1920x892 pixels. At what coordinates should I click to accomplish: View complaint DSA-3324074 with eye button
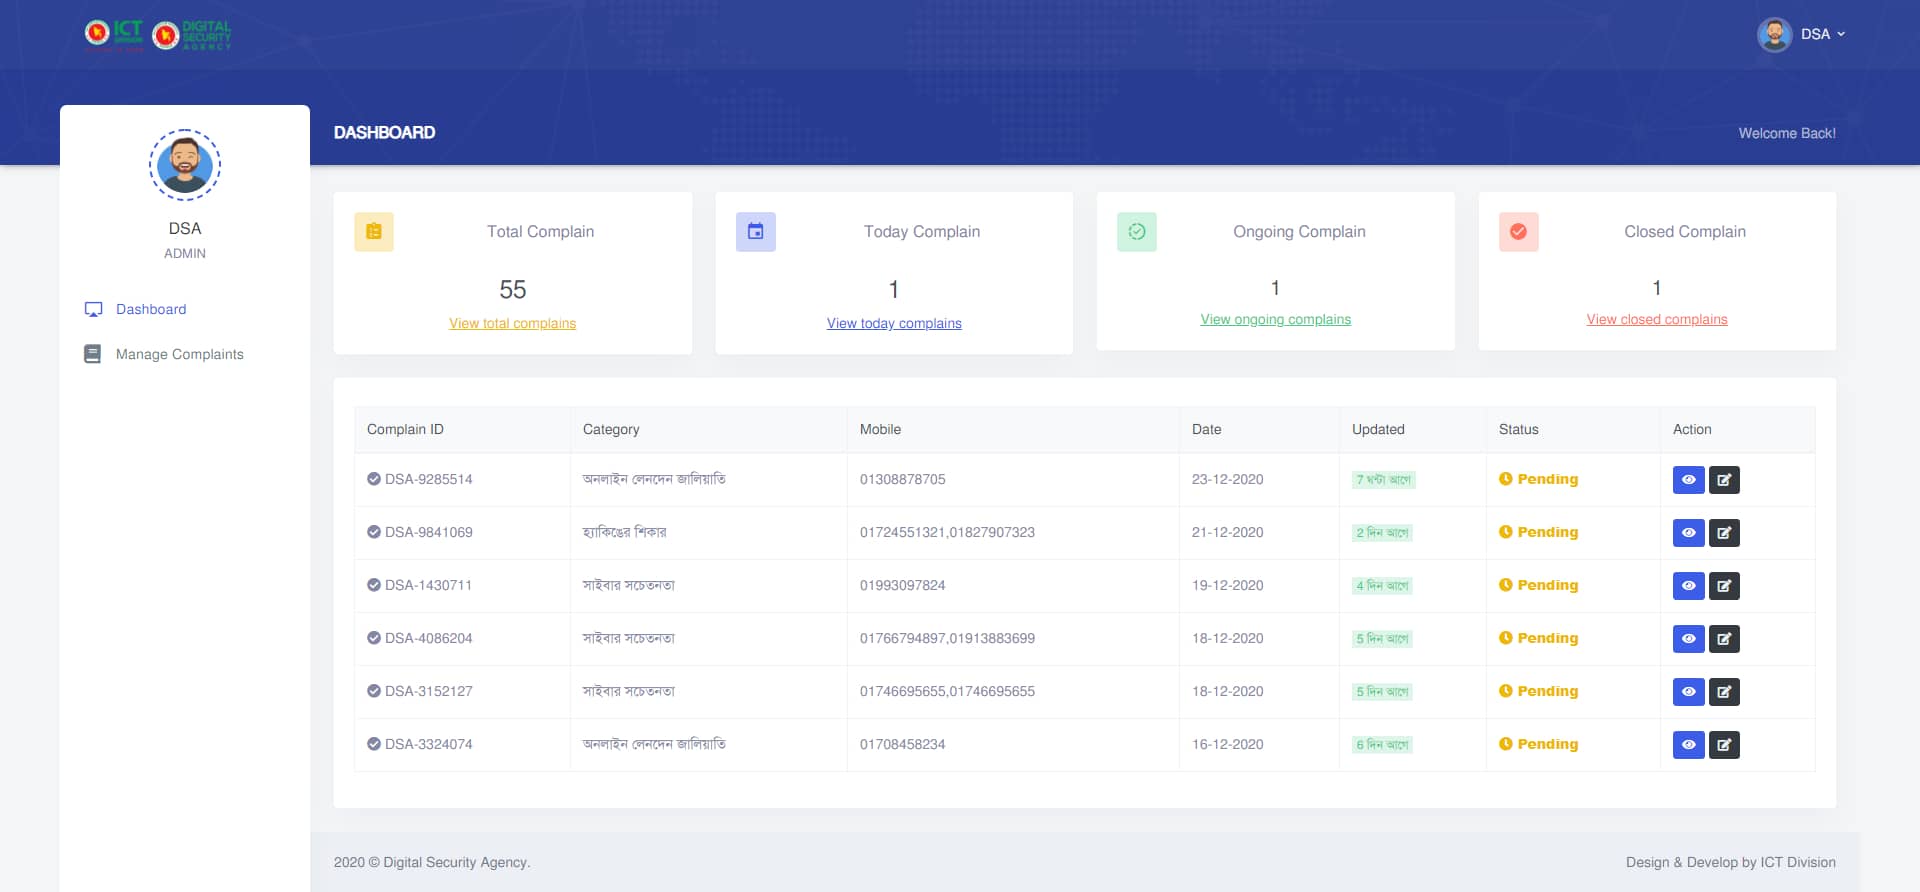pos(1689,745)
